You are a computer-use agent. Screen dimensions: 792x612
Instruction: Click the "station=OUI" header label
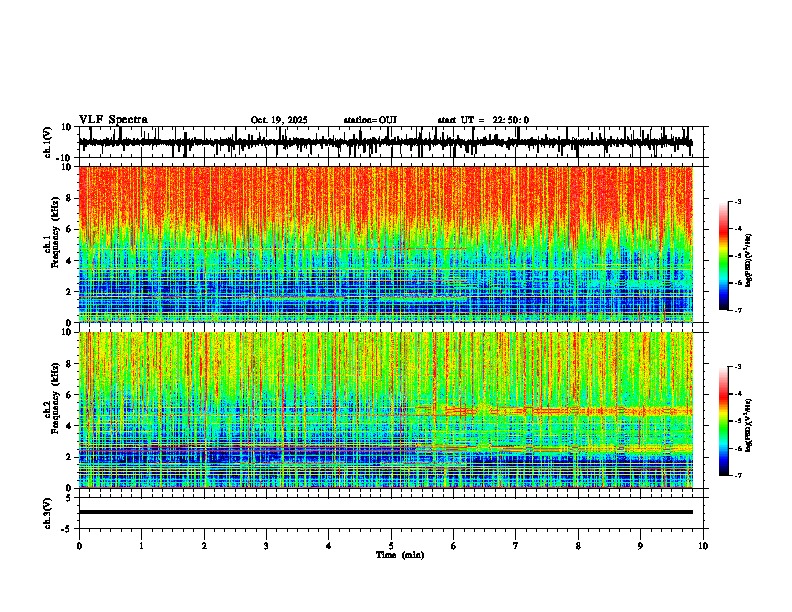point(370,120)
